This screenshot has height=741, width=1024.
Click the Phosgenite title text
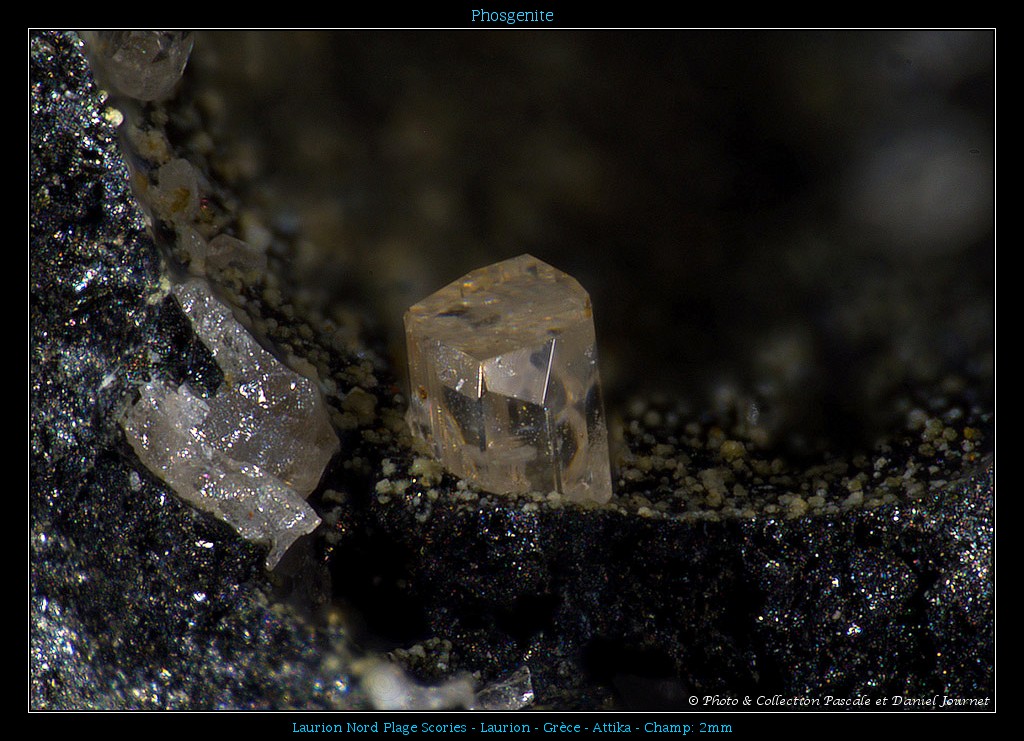[x=512, y=15]
